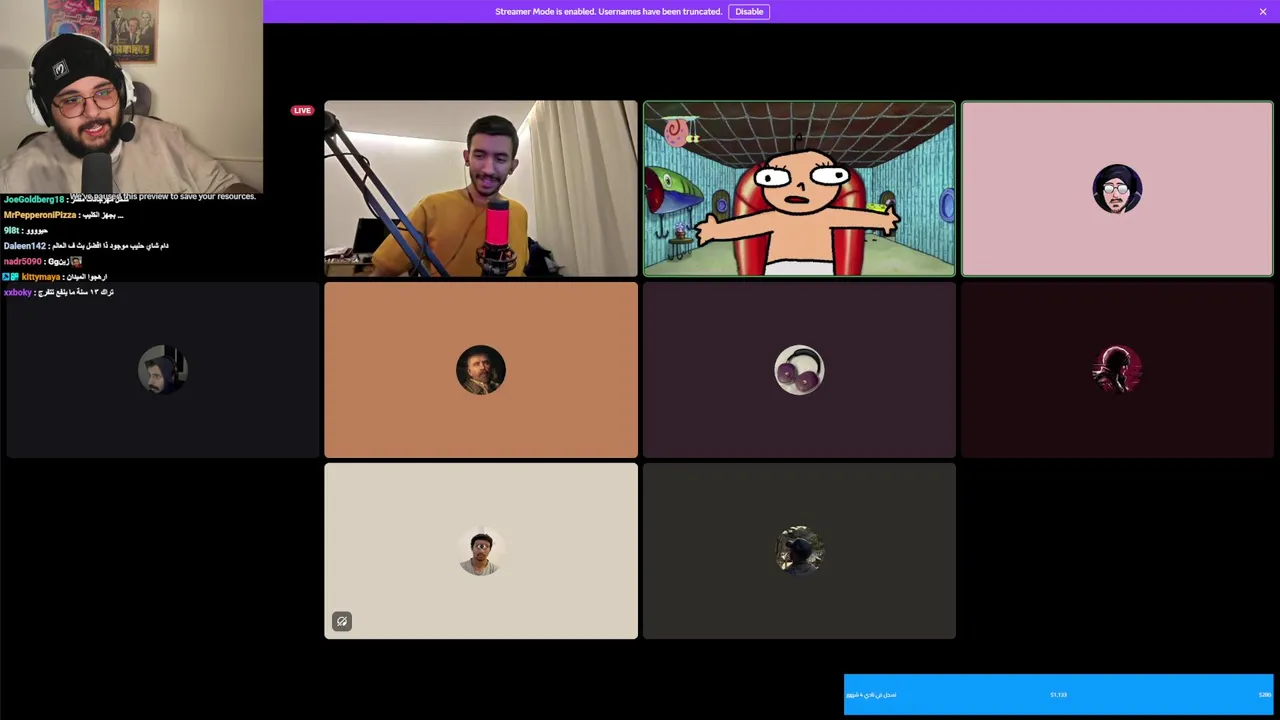Click the $1,133 value on blue bar
Image resolution: width=1280 pixels, height=720 pixels.
click(x=1058, y=694)
